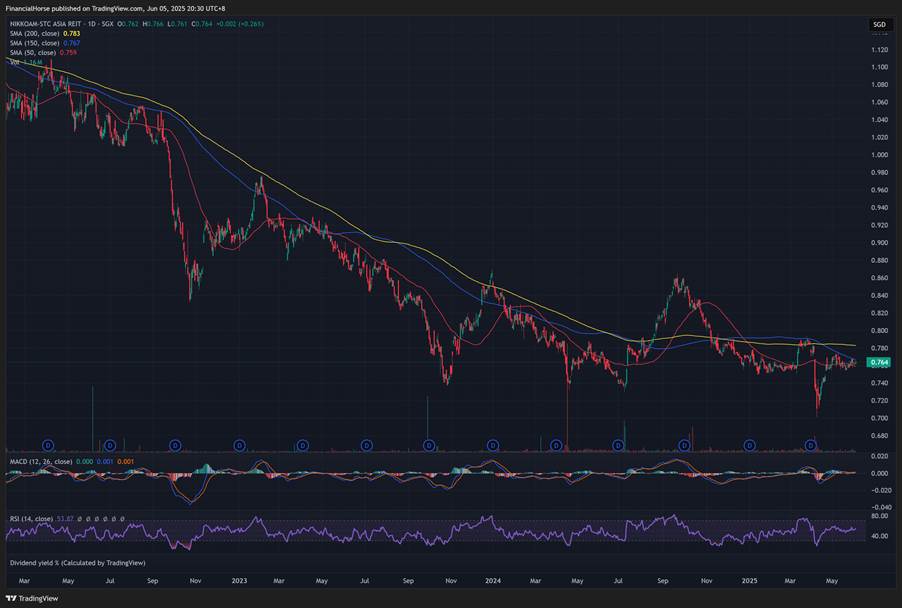
Task: Click the July 2024 dividend marker
Action: click(618, 445)
